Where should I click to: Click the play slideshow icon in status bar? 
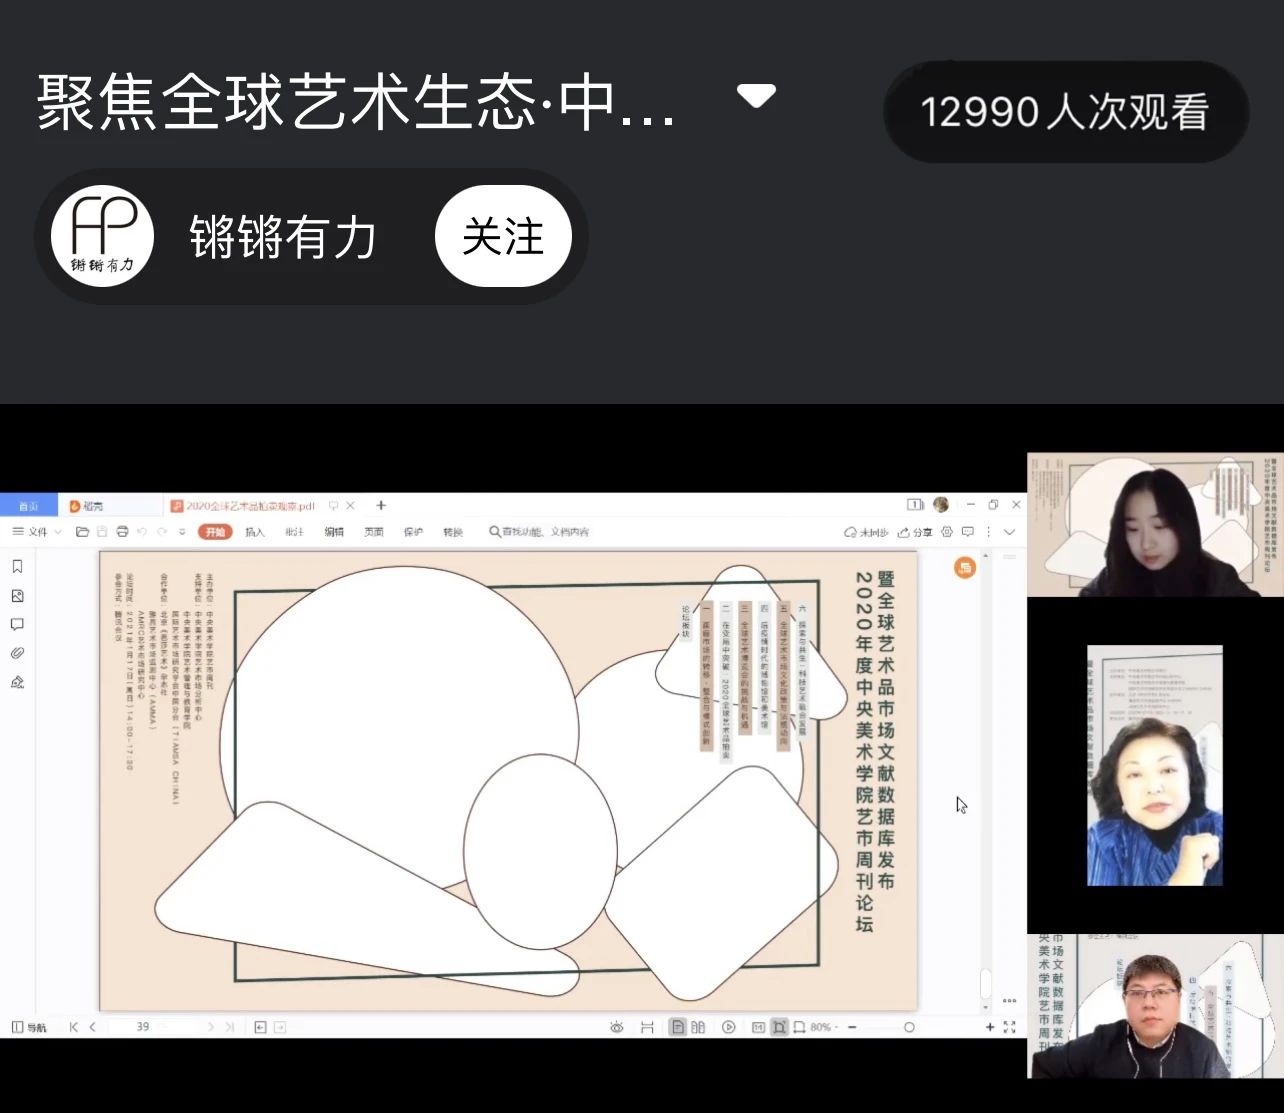728,1027
